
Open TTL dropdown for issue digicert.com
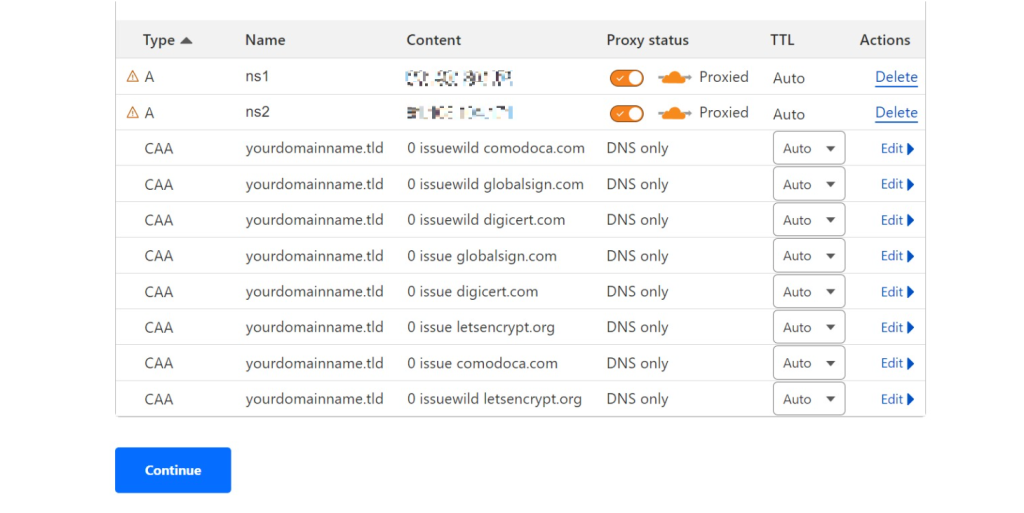click(x=809, y=292)
